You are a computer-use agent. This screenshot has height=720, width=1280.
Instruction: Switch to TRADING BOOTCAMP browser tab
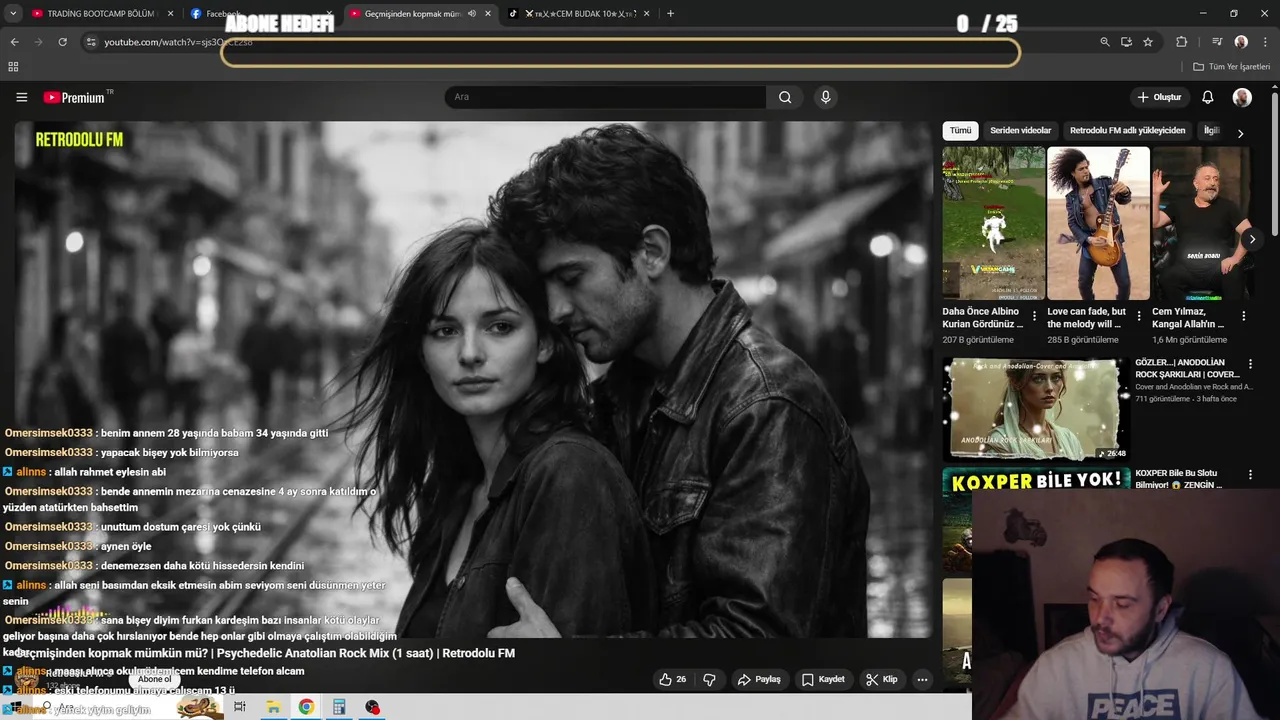(94, 14)
